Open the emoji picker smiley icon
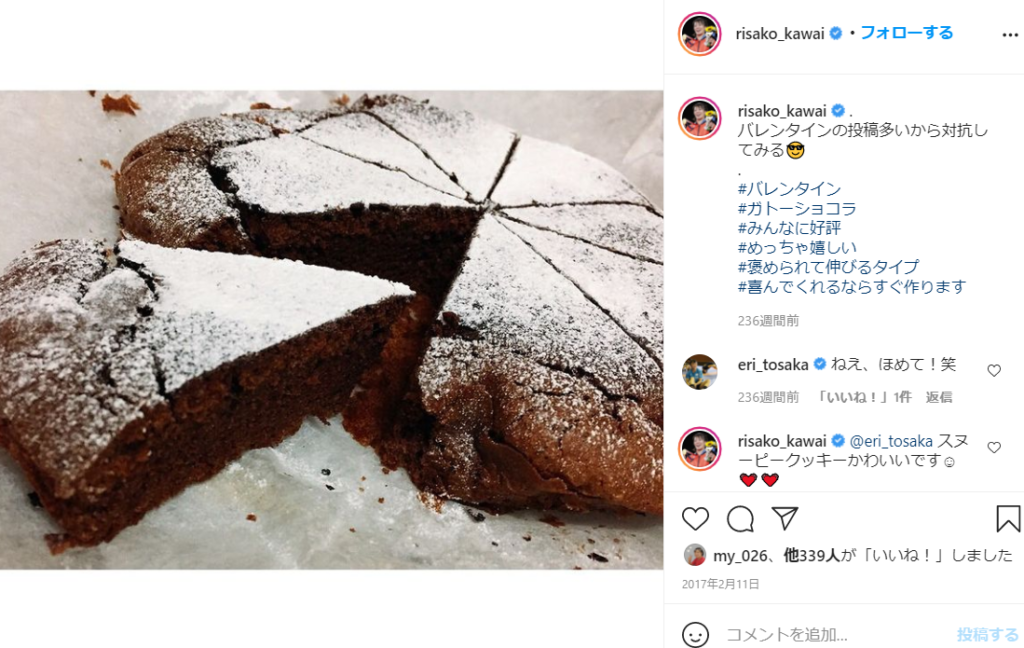The height and width of the screenshot is (648, 1024). tap(695, 634)
